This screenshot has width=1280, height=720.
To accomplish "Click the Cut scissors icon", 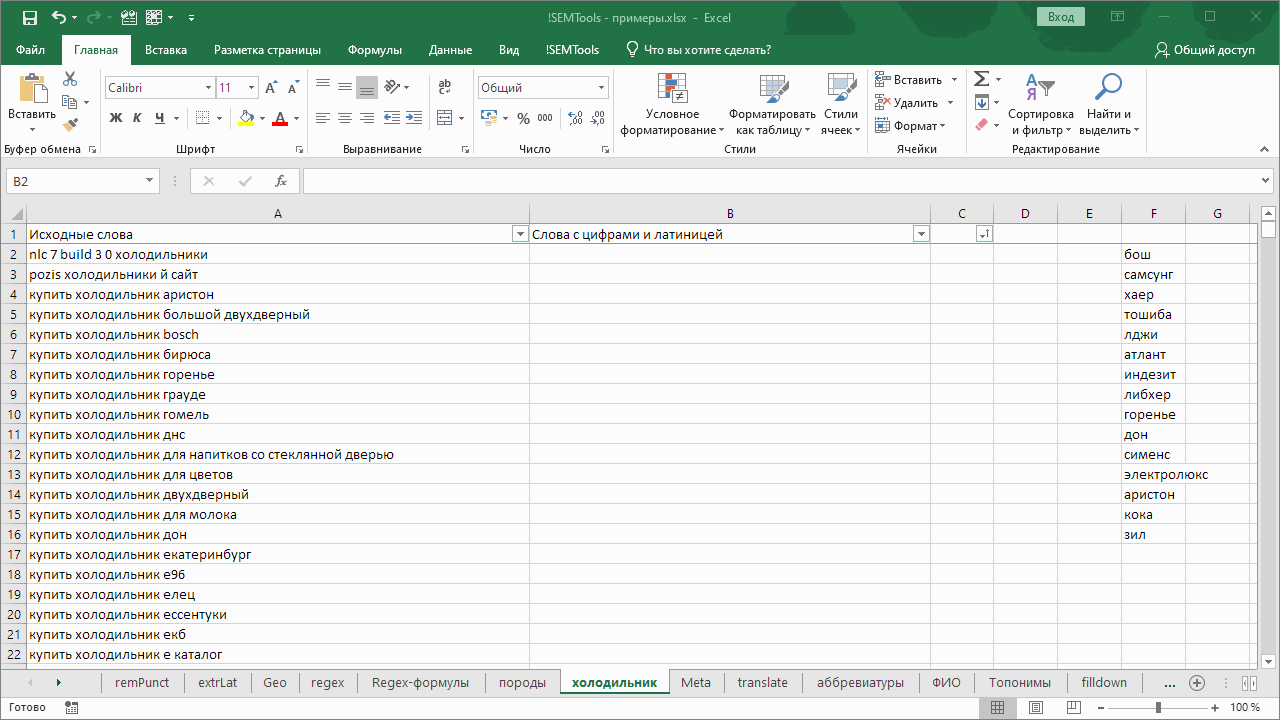I will (70, 79).
